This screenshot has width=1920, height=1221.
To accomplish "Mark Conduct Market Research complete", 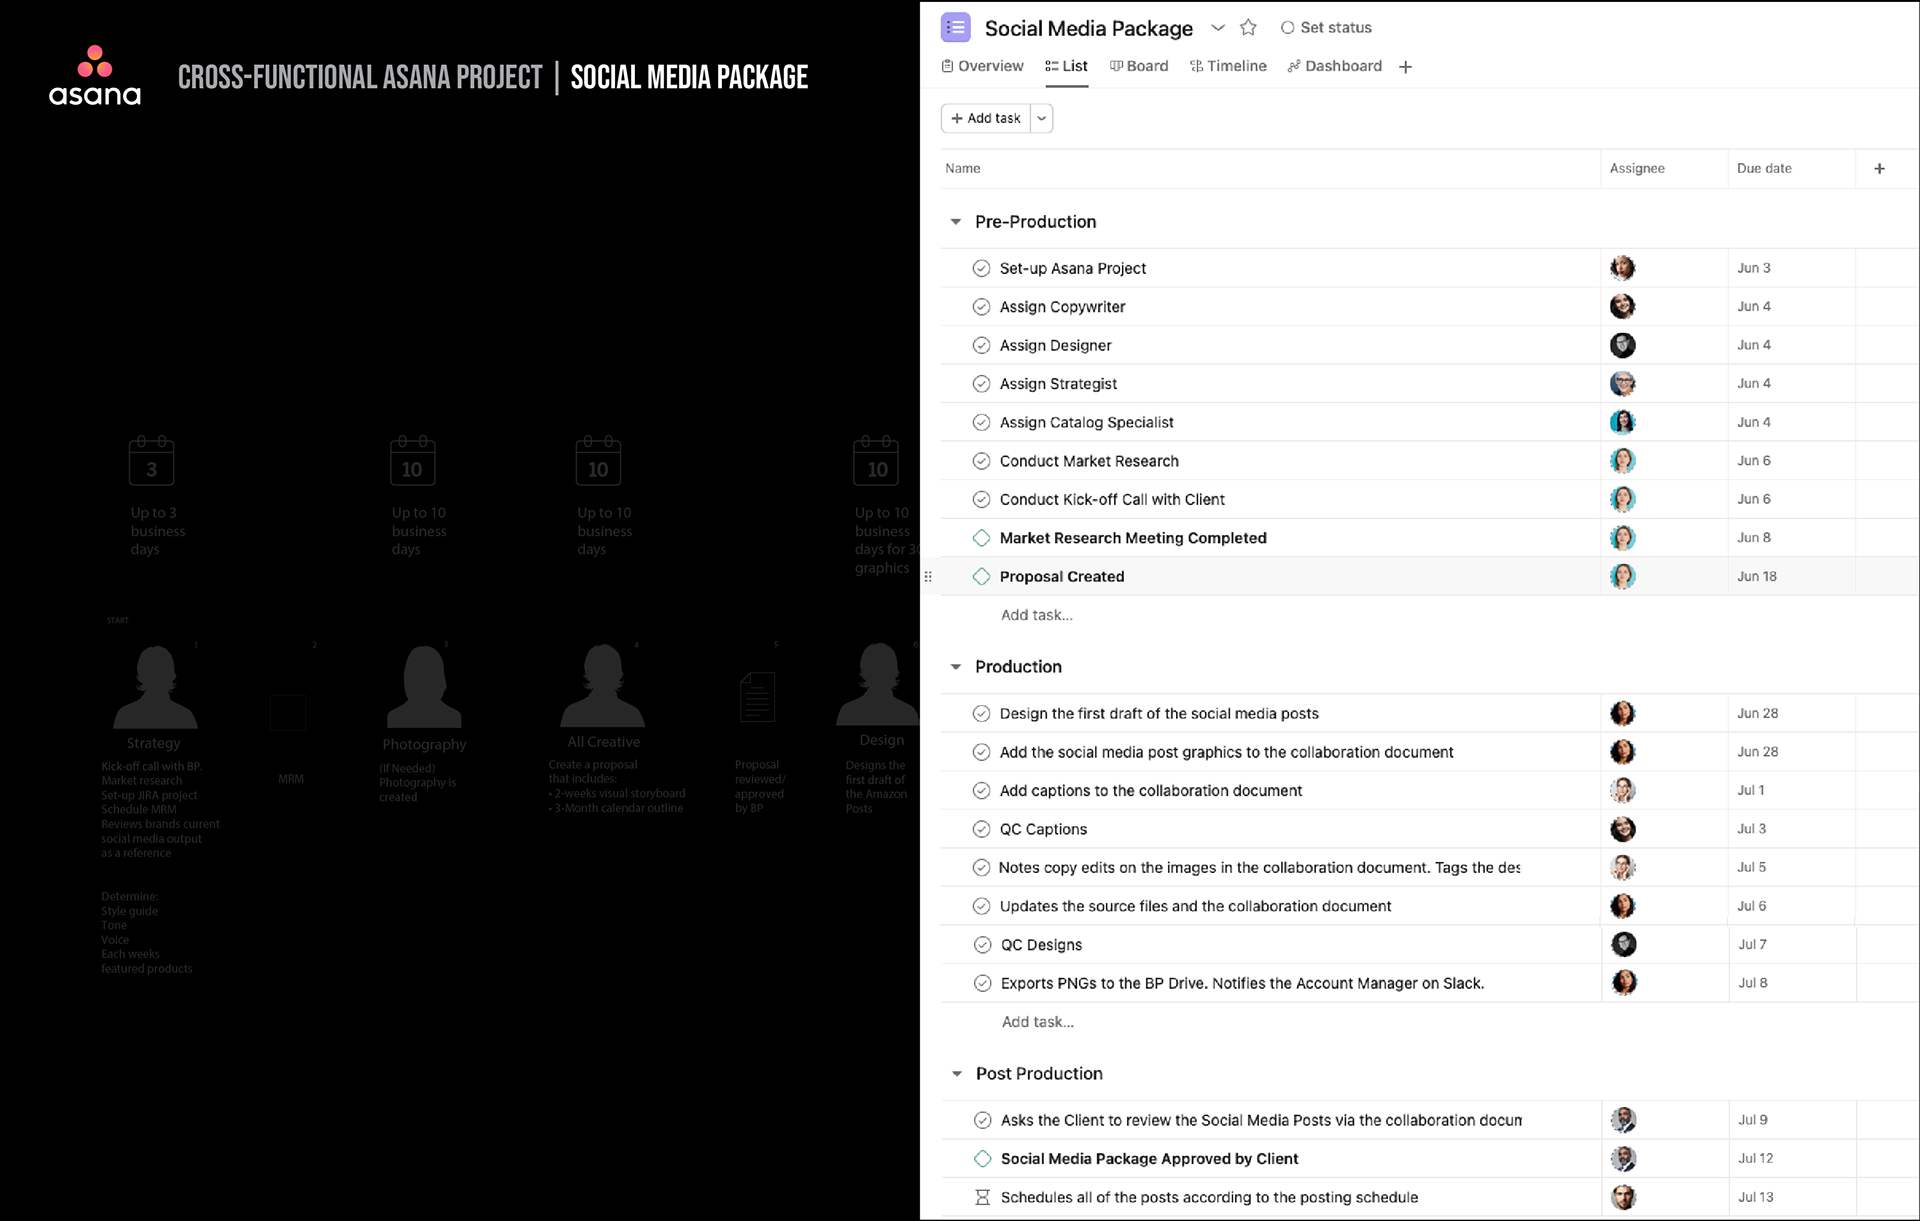I will [981, 461].
